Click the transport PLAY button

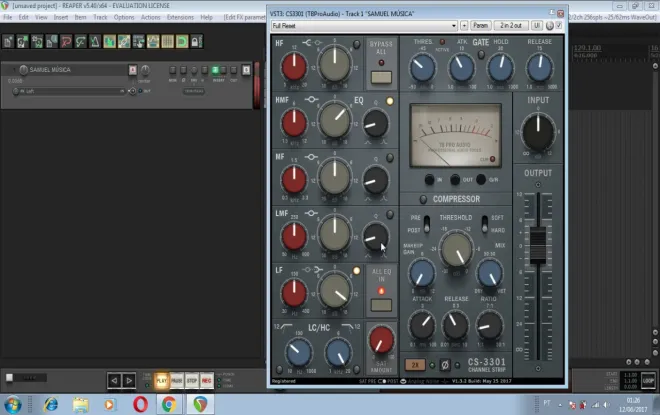point(162,380)
